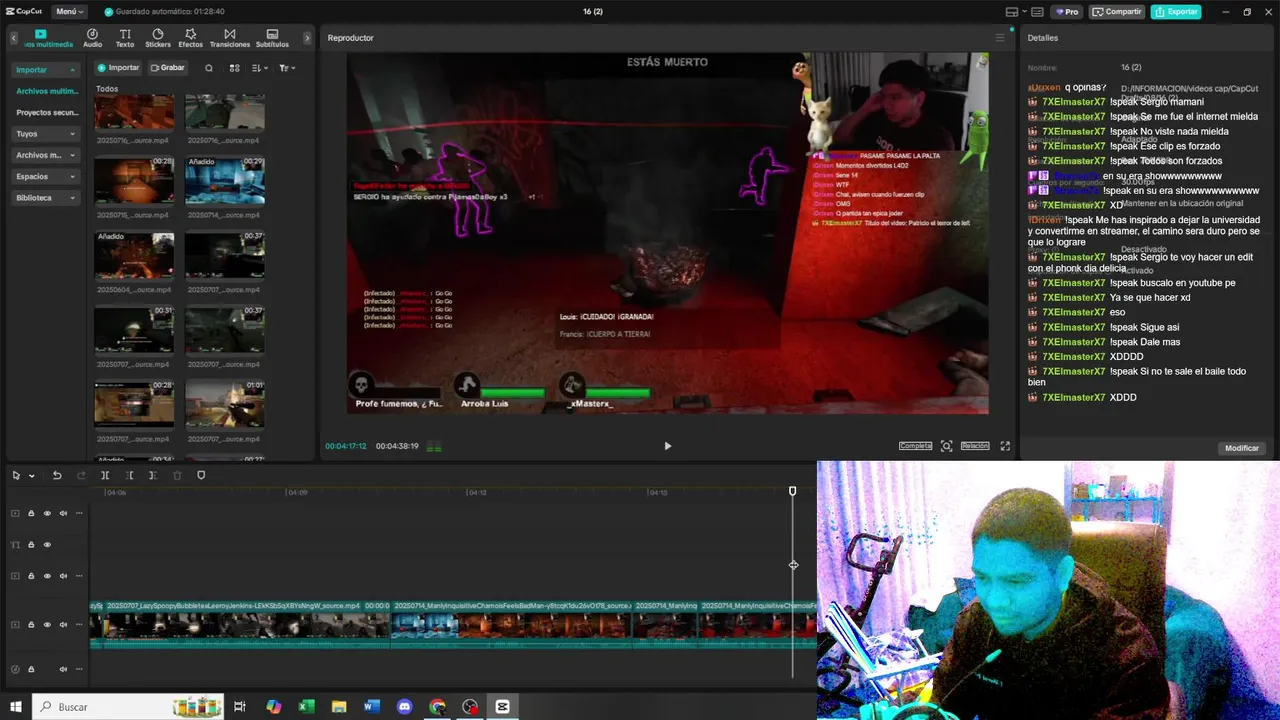1280x720 pixels.
Task: Open the Subtítulos tab
Action: [x=272, y=38]
